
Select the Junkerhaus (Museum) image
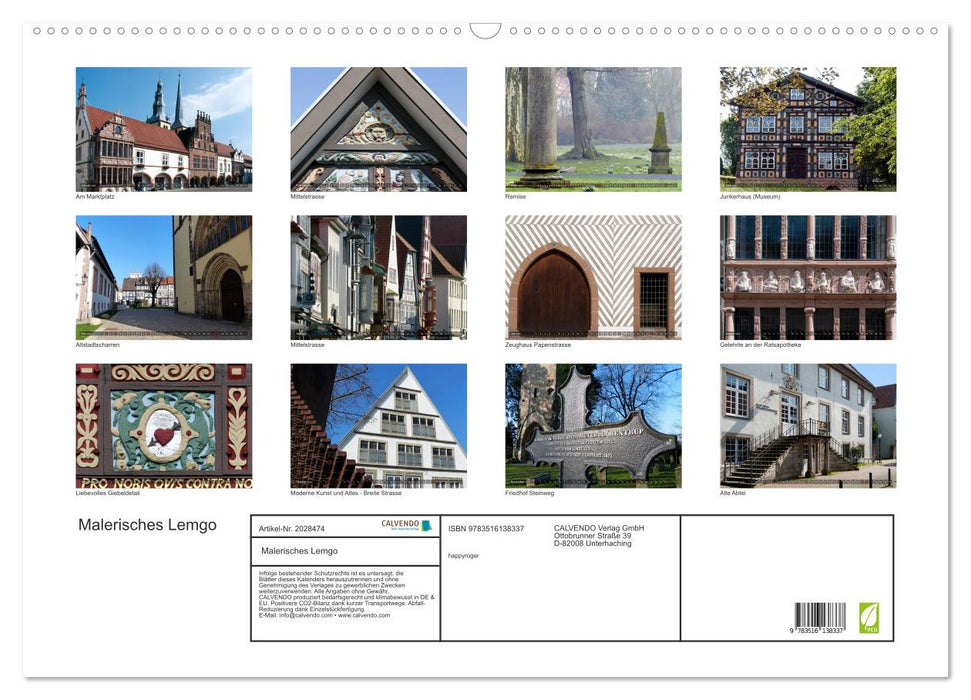click(808, 128)
